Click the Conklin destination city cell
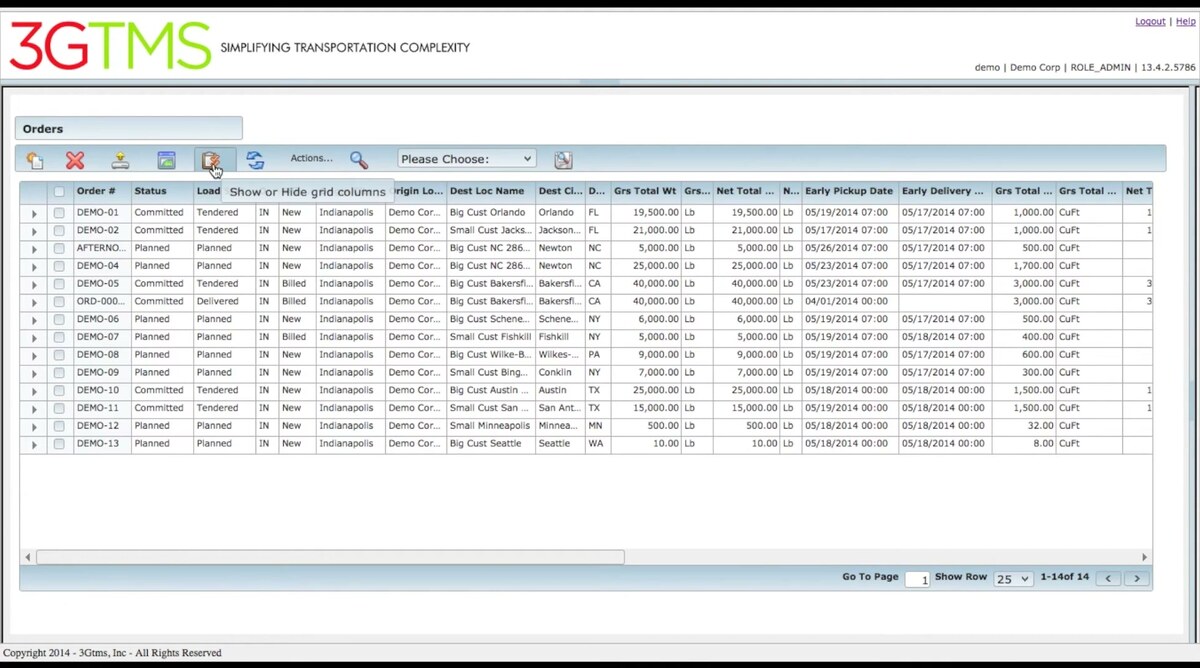Image resolution: width=1200 pixels, height=668 pixels. [560, 372]
